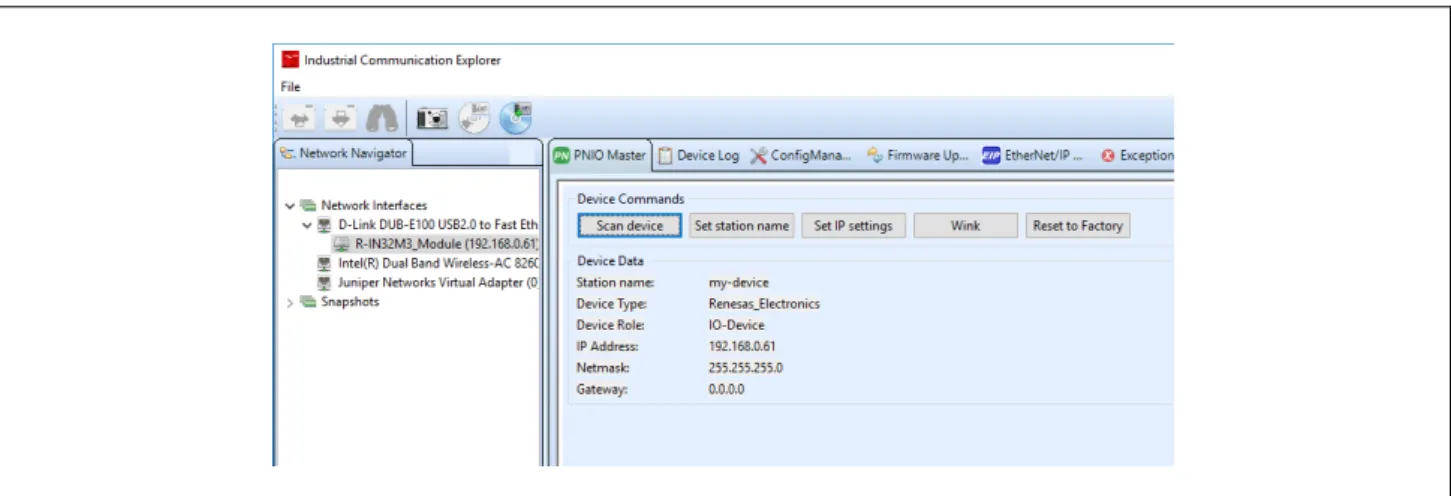
Task: Click the camera snapshot toolbar icon
Action: [x=434, y=119]
